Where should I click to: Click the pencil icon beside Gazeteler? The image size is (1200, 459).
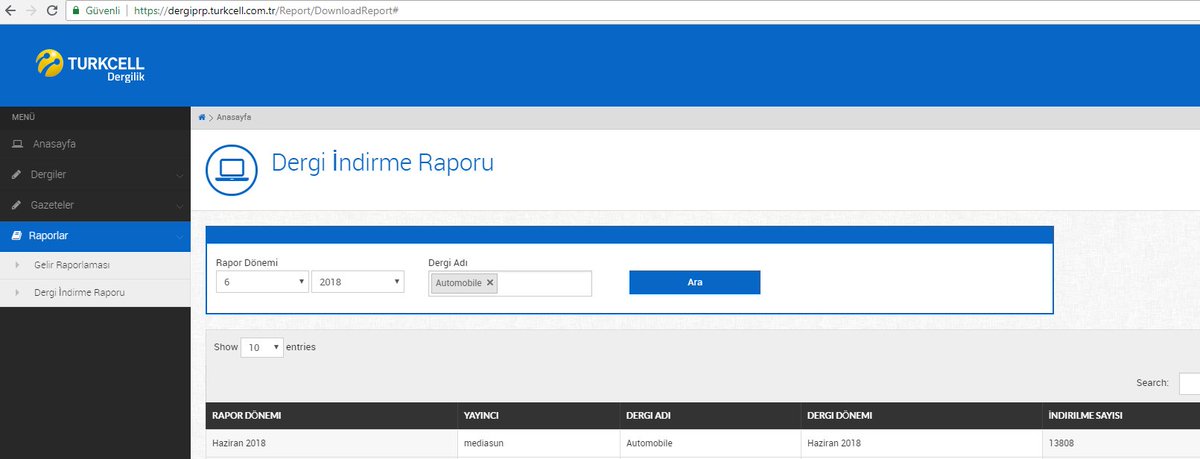click(x=16, y=205)
